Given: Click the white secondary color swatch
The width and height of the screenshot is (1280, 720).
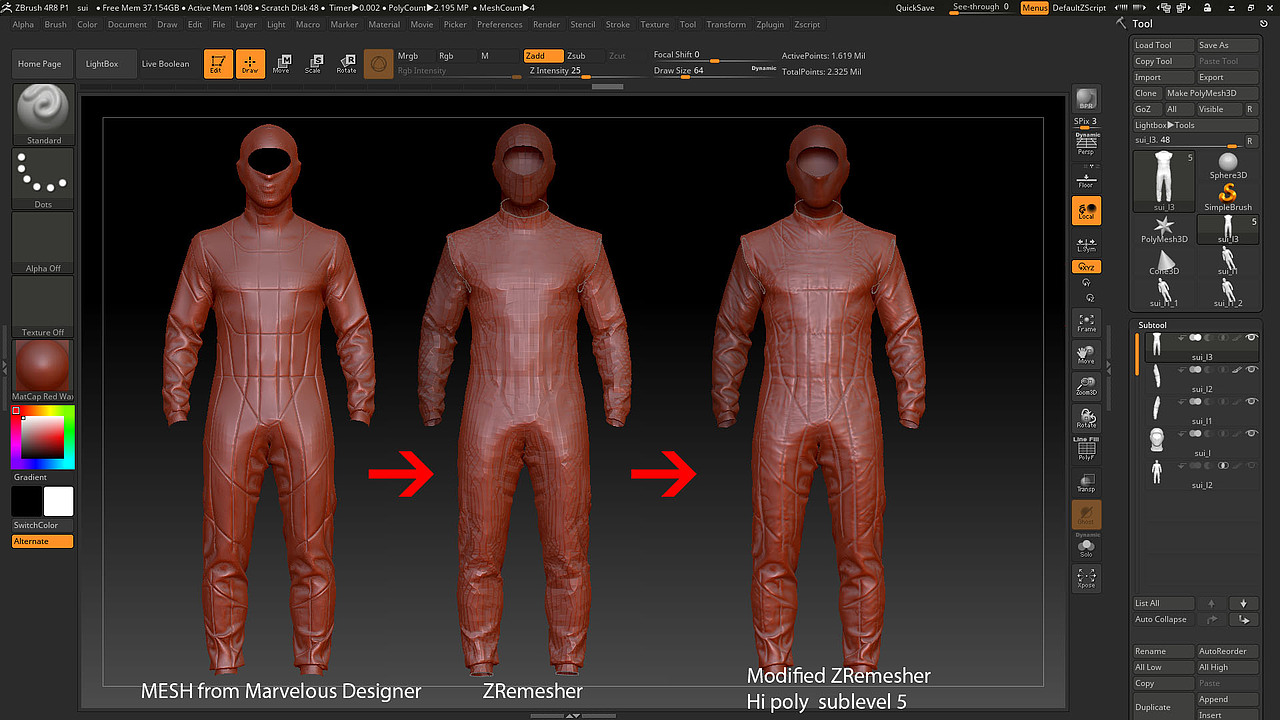Looking at the screenshot, I should [x=58, y=501].
